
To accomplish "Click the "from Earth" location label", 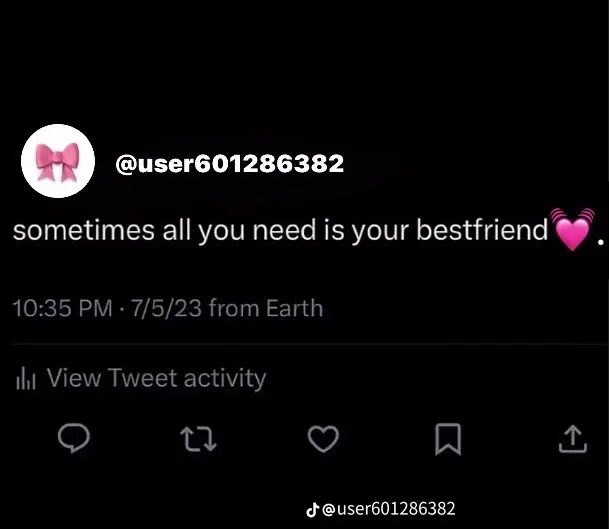I will [x=266, y=308].
